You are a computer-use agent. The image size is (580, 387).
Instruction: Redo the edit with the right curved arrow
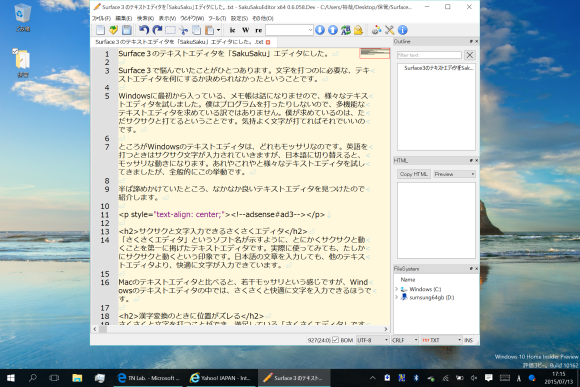[x=157, y=30]
